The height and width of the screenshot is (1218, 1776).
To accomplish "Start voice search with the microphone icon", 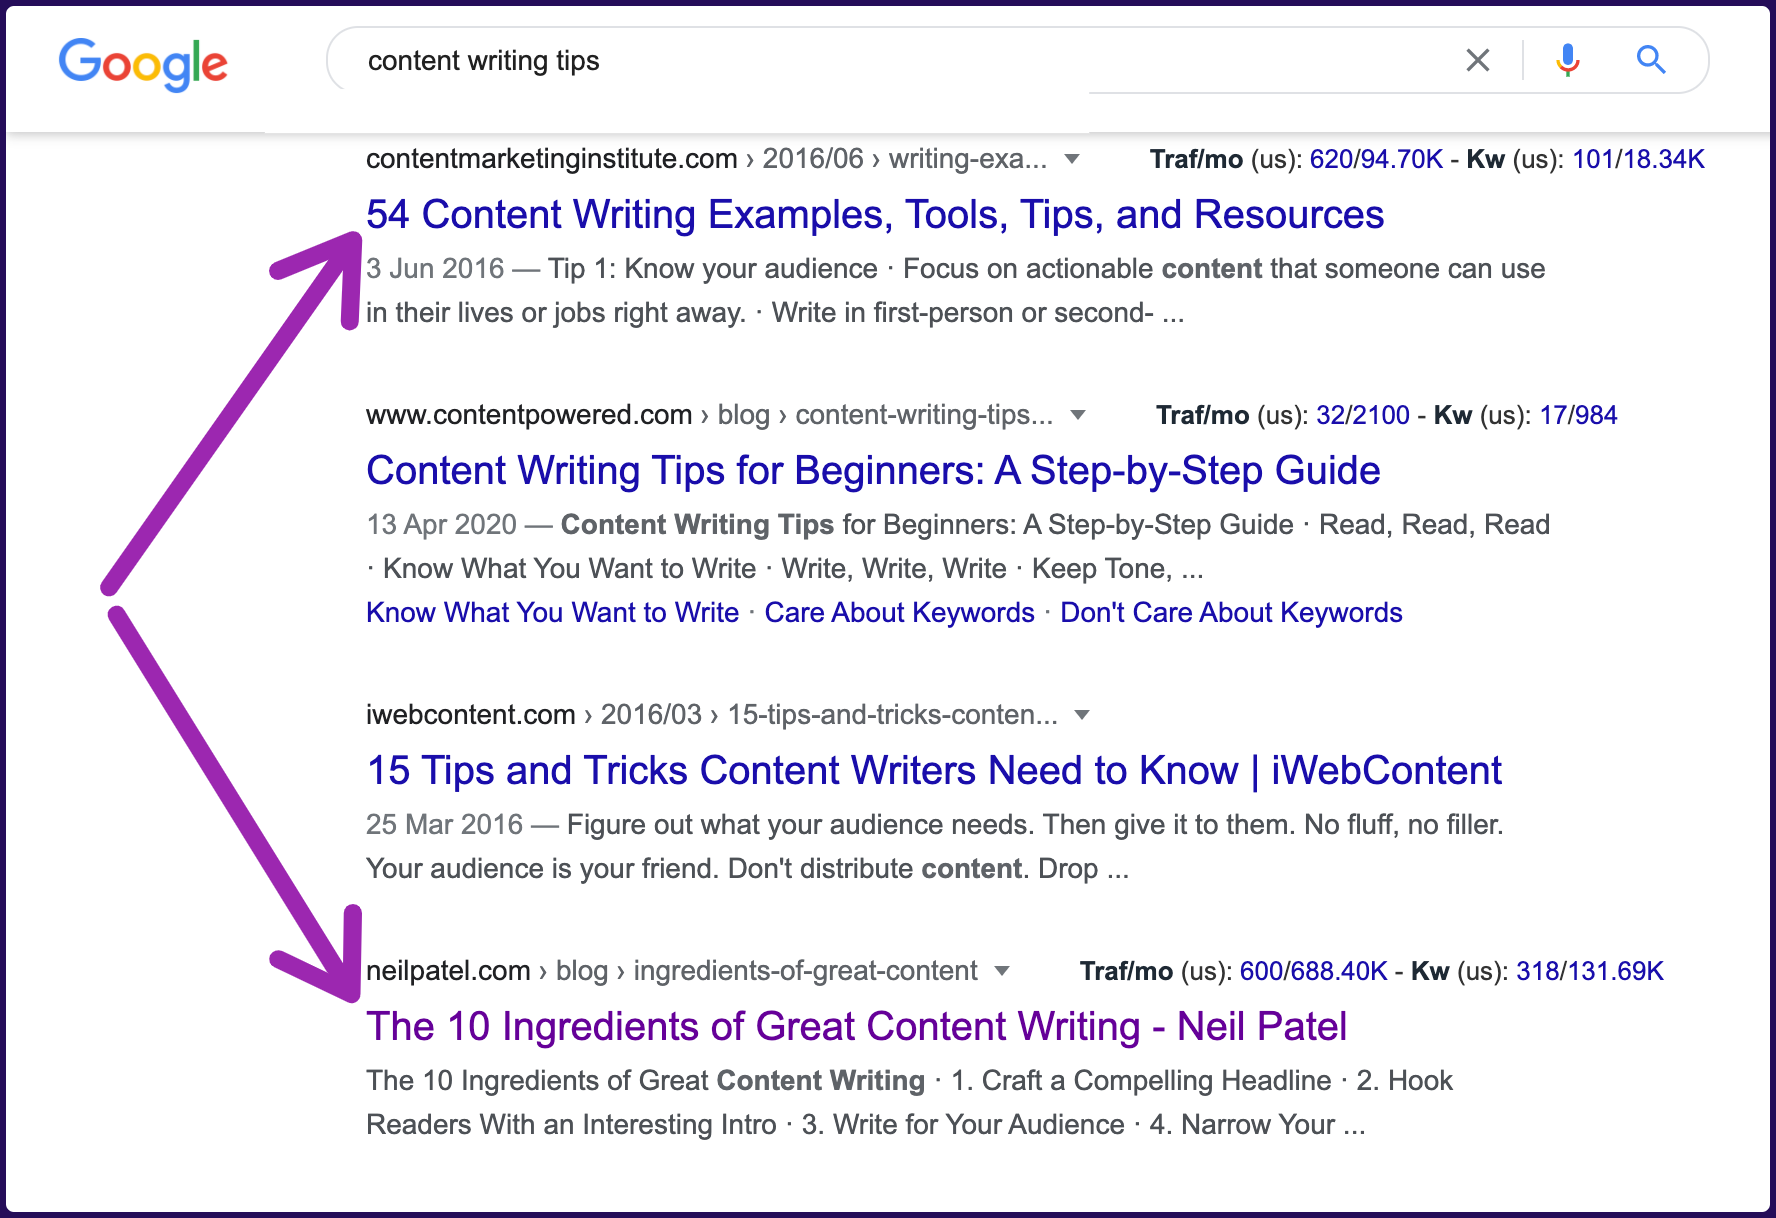I will coord(1567,61).
